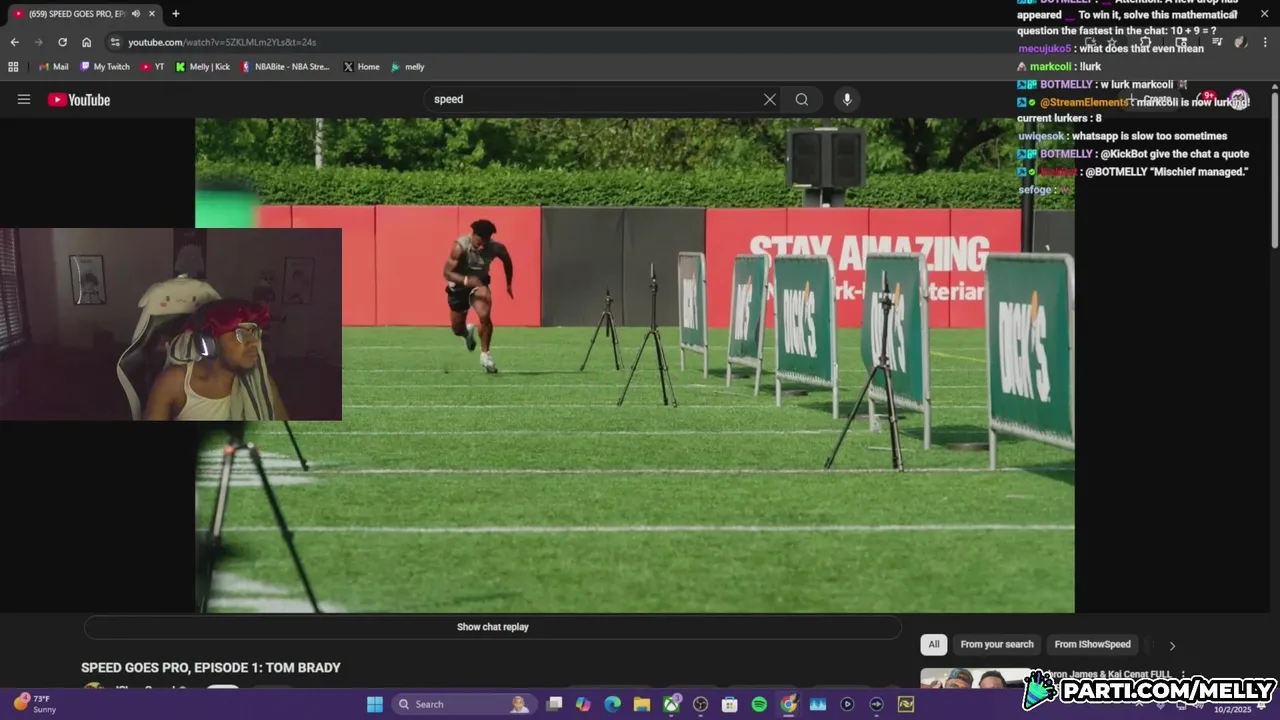Launch Copilot from the taskbar
The height and width of the screenshot is (720, 1280).
[583, 704]
